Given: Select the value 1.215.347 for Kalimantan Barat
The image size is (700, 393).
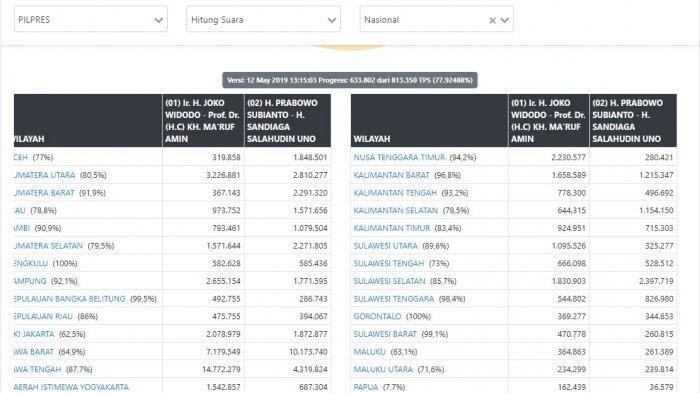Looking at the screenshot, I should click(656, 175).
